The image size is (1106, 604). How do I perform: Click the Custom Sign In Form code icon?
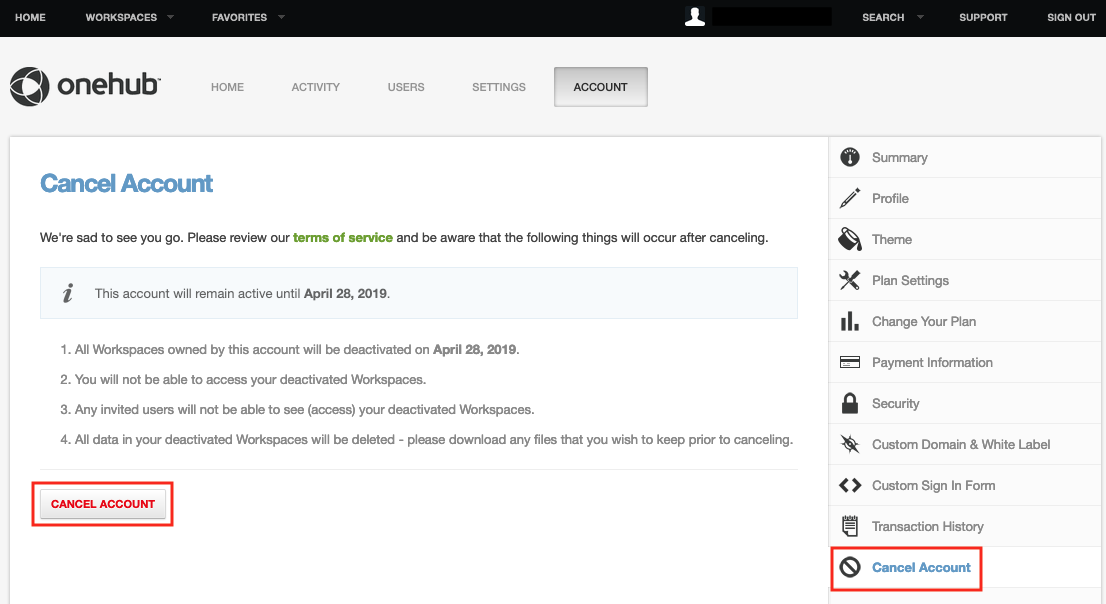pyautogui.click(x=850, y=485)
